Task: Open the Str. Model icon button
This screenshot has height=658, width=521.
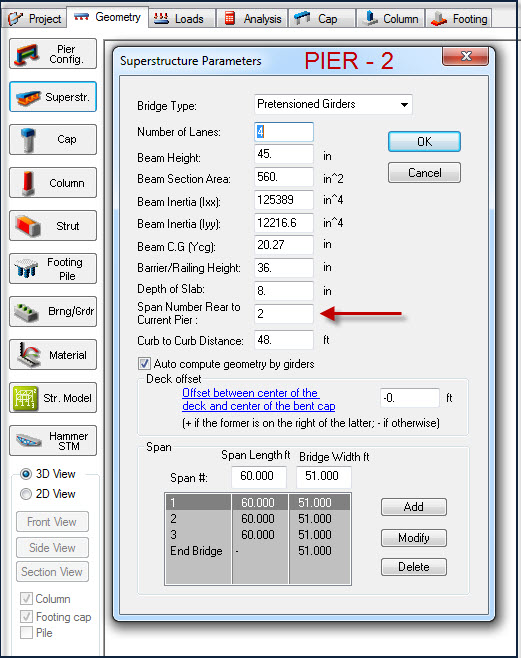Action: (53, 398)
